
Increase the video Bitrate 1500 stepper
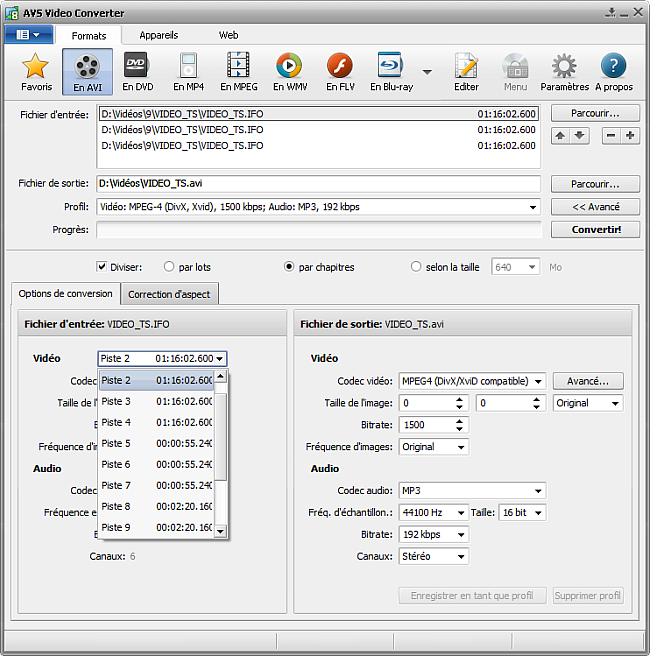pyautogui.click(x=459, y=421)
